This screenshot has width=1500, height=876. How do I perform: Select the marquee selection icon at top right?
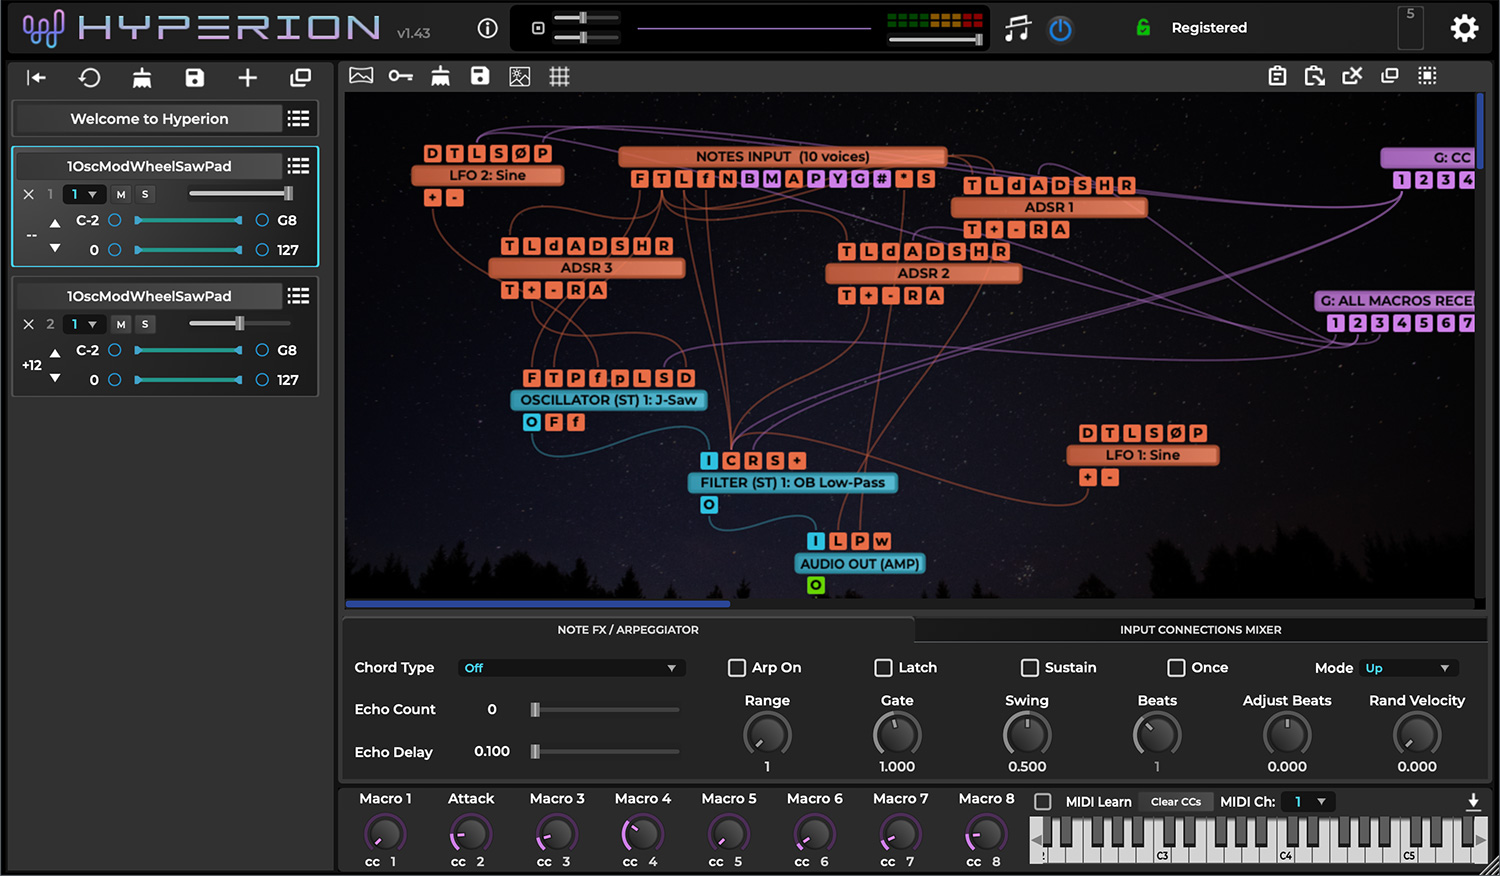(1427, 75)
